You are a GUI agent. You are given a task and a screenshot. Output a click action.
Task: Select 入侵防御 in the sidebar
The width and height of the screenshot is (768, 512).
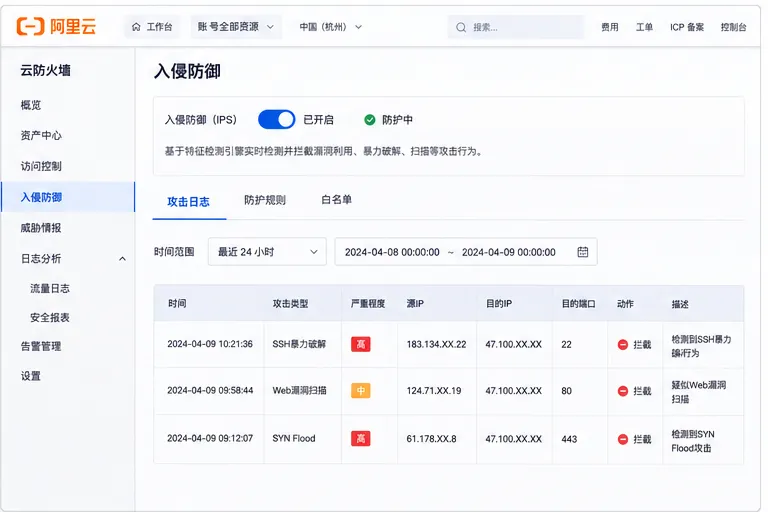[68, 197]
